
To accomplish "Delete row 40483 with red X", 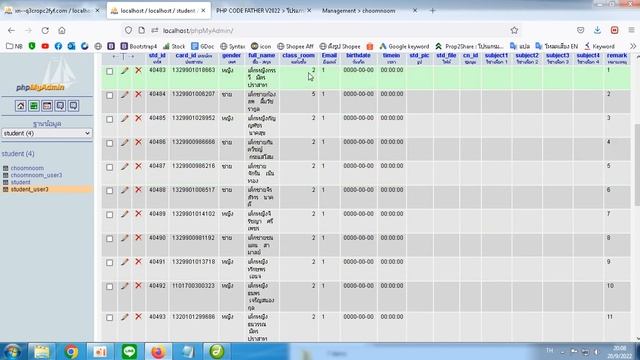I will point(138,70).
